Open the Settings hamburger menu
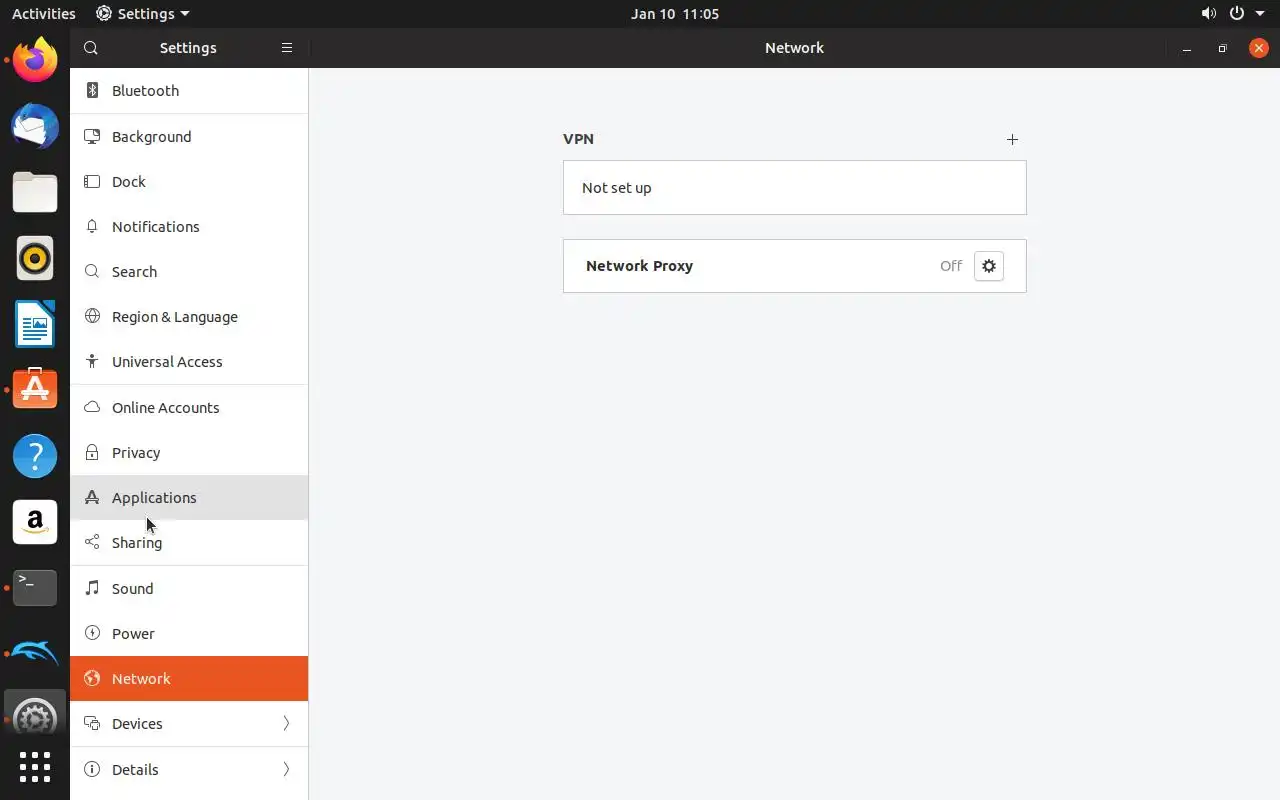Viewport: 1280px width, 800px height. (x=287, y=48)
